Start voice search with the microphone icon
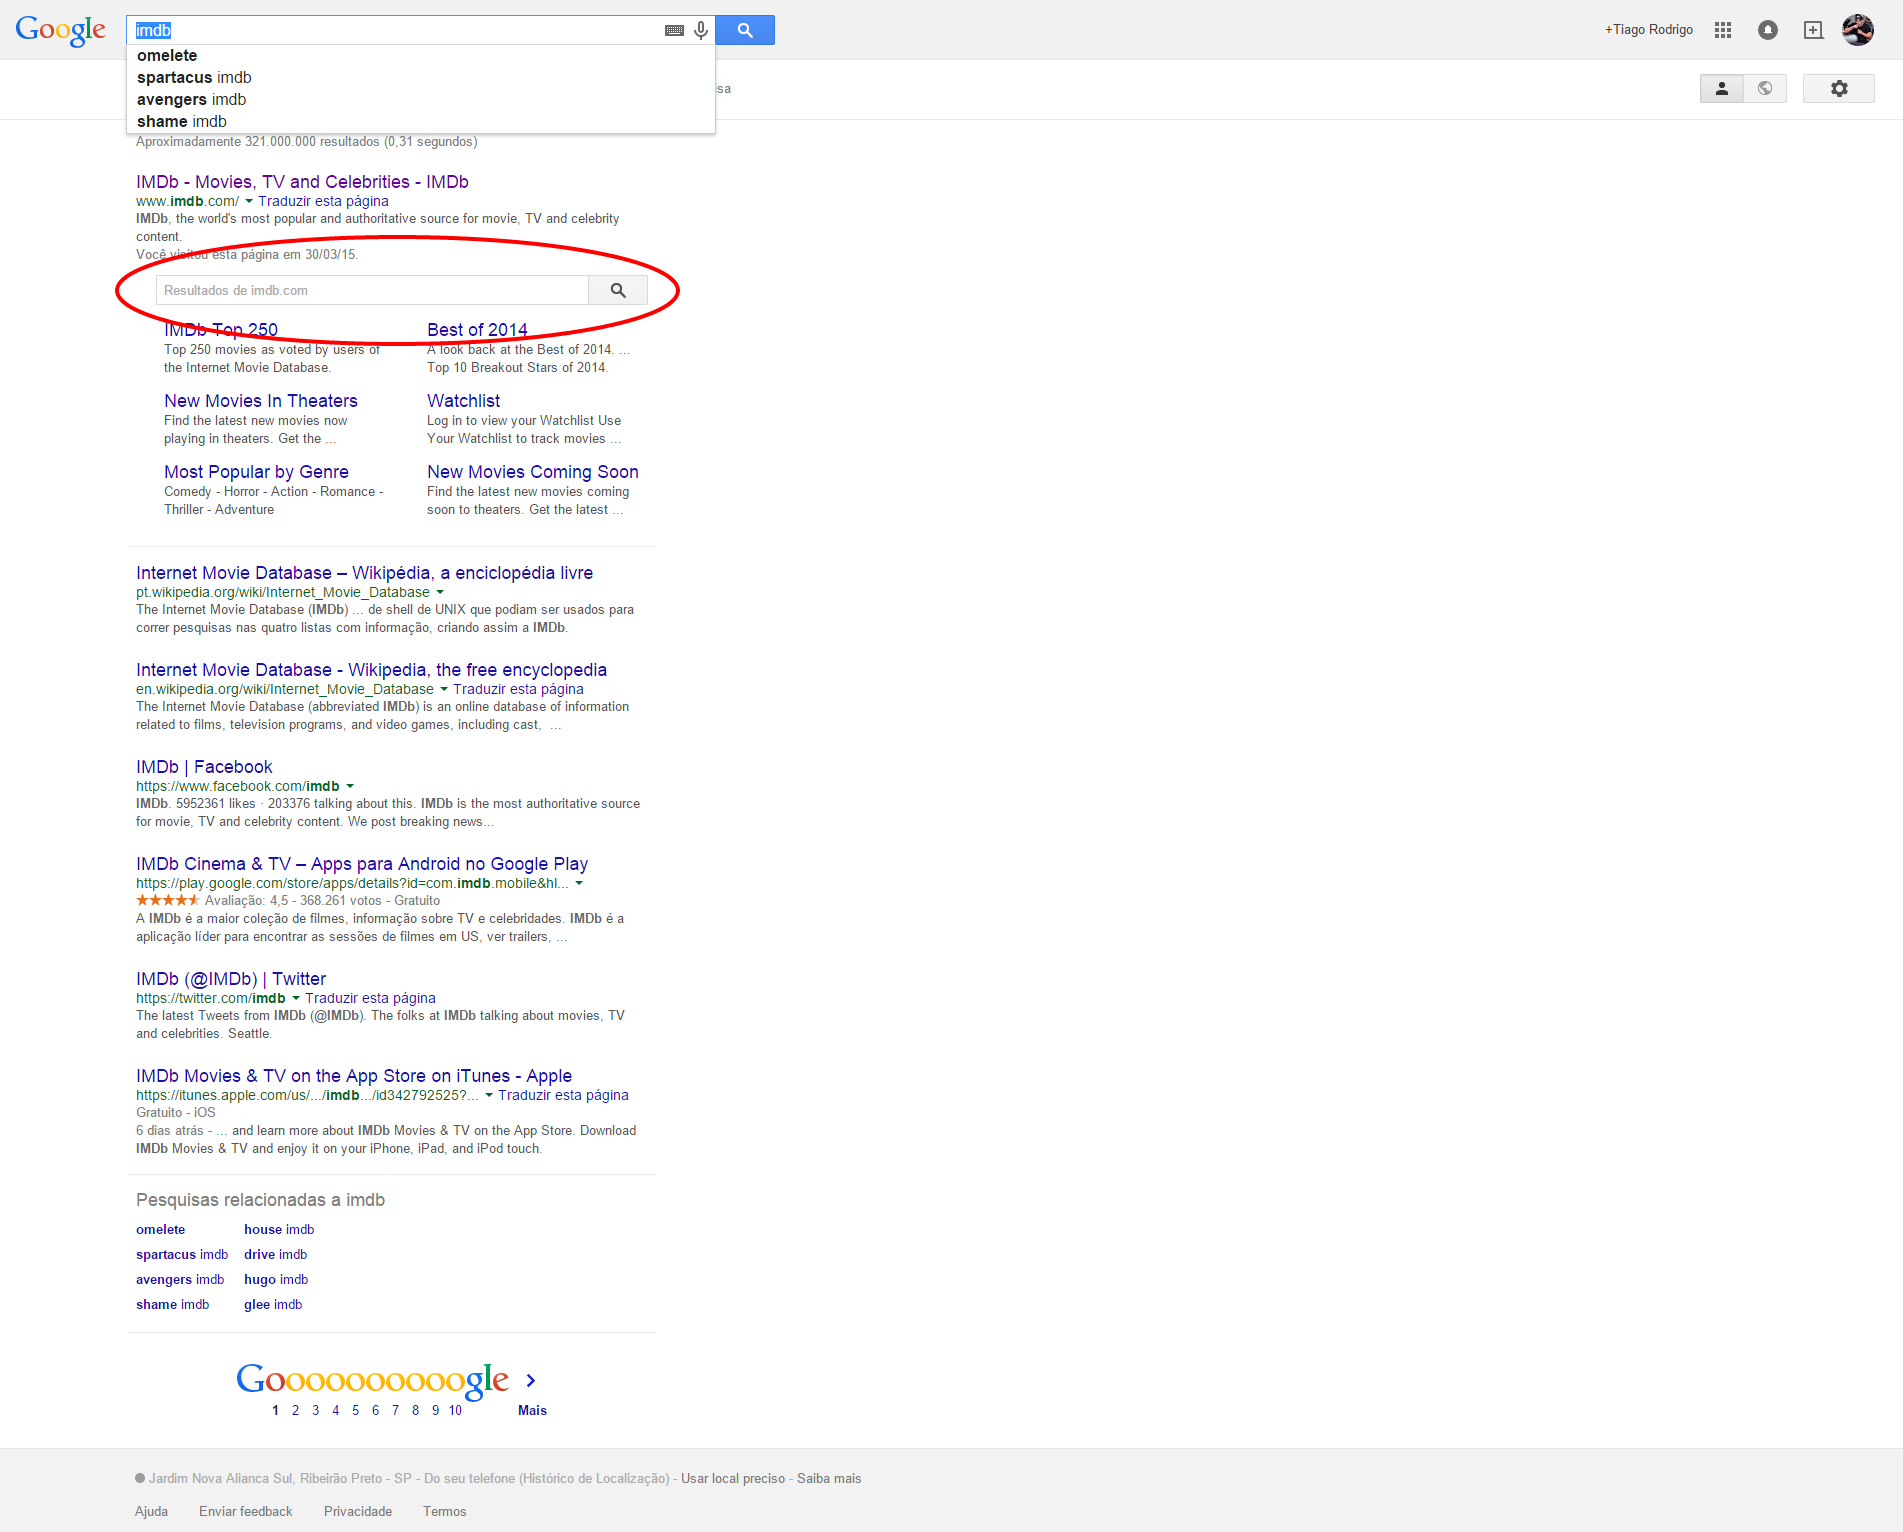Image resolution: width=1903 pixels, height=1532 pixels. click(701, 30)
